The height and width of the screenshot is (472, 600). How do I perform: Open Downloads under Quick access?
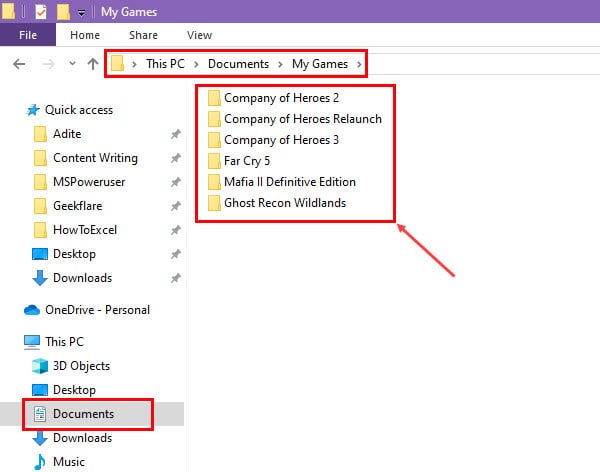pyautogui.click(x=82, y=278)
